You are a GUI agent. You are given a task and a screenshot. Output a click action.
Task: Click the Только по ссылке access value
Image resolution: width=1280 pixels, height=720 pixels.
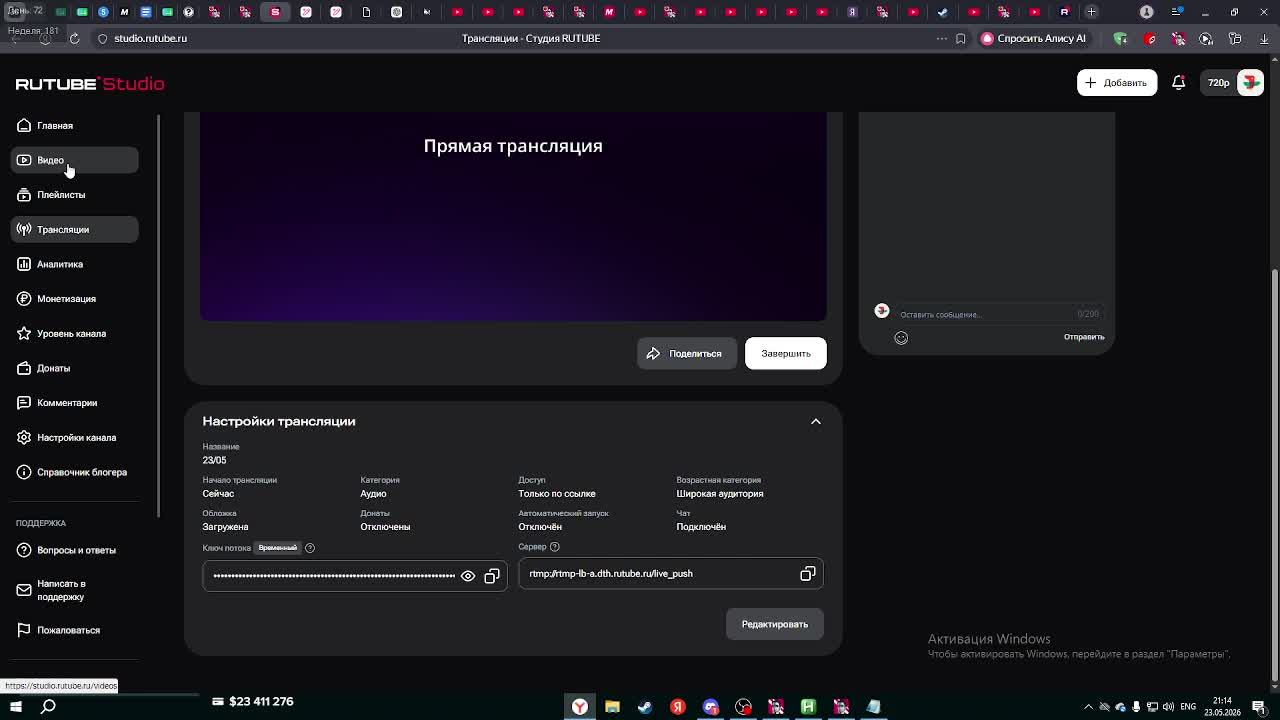tap(557, 494)
